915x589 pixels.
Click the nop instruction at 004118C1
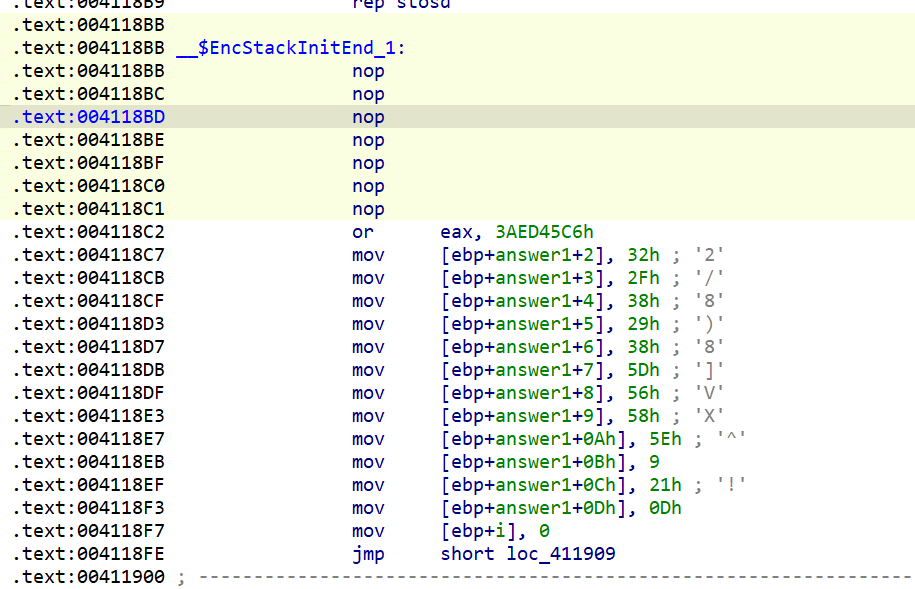368,209
